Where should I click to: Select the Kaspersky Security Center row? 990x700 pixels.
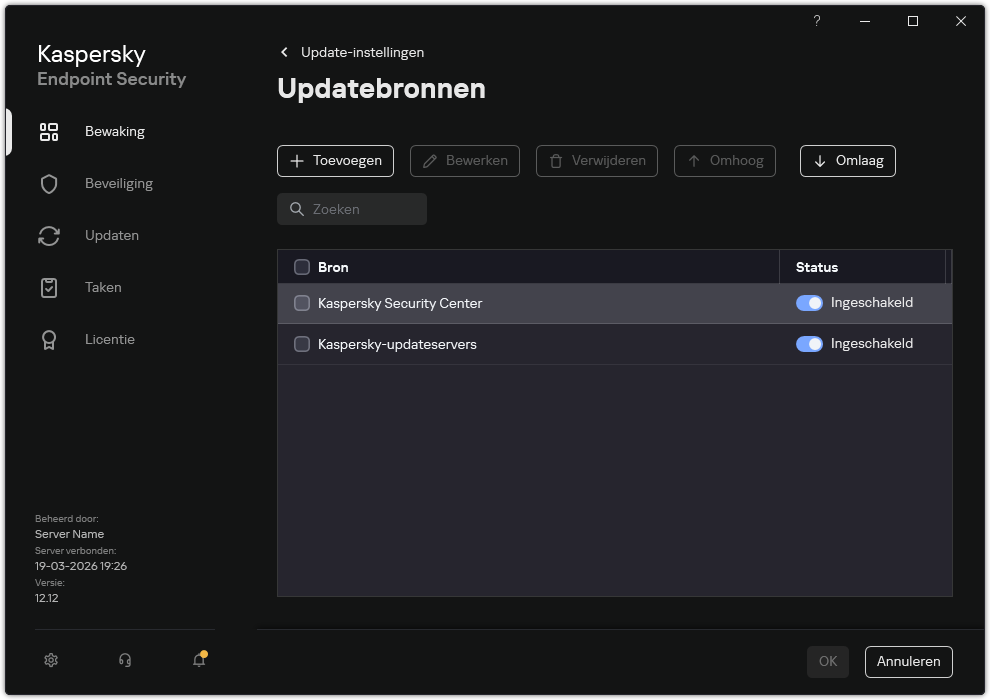(x=450, y=302)
